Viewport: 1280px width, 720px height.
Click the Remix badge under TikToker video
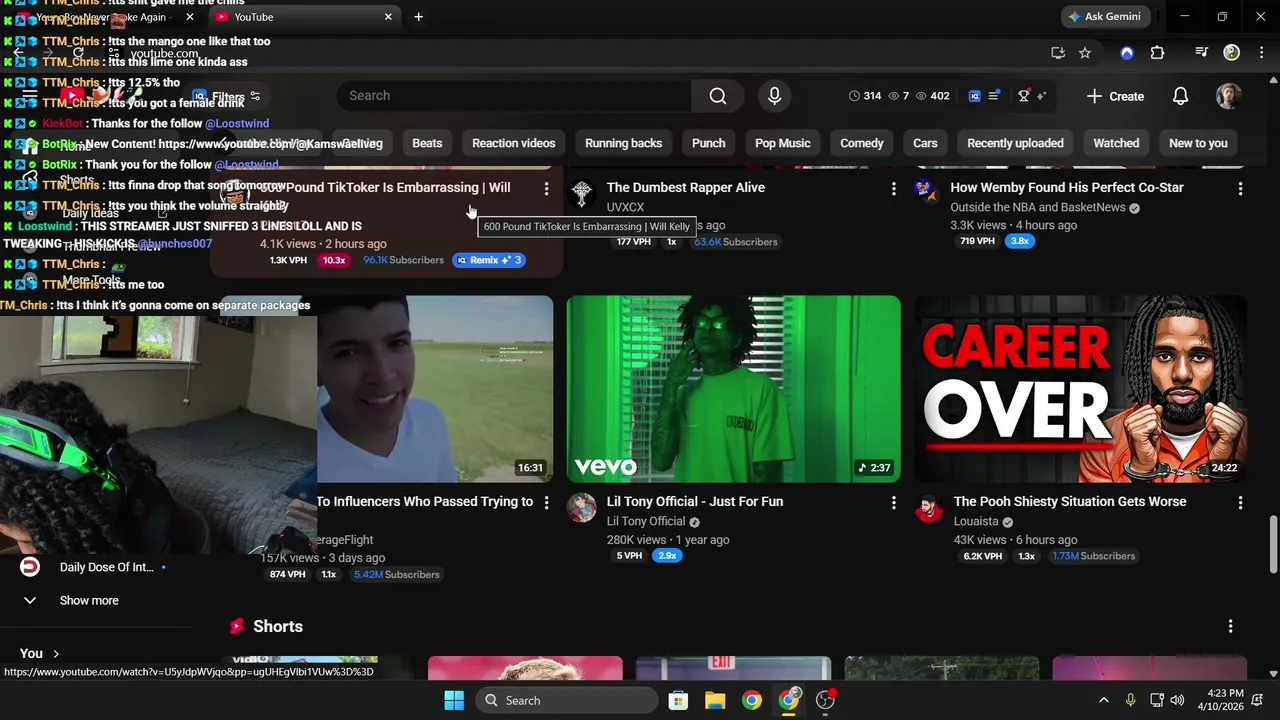click(488, 260)
